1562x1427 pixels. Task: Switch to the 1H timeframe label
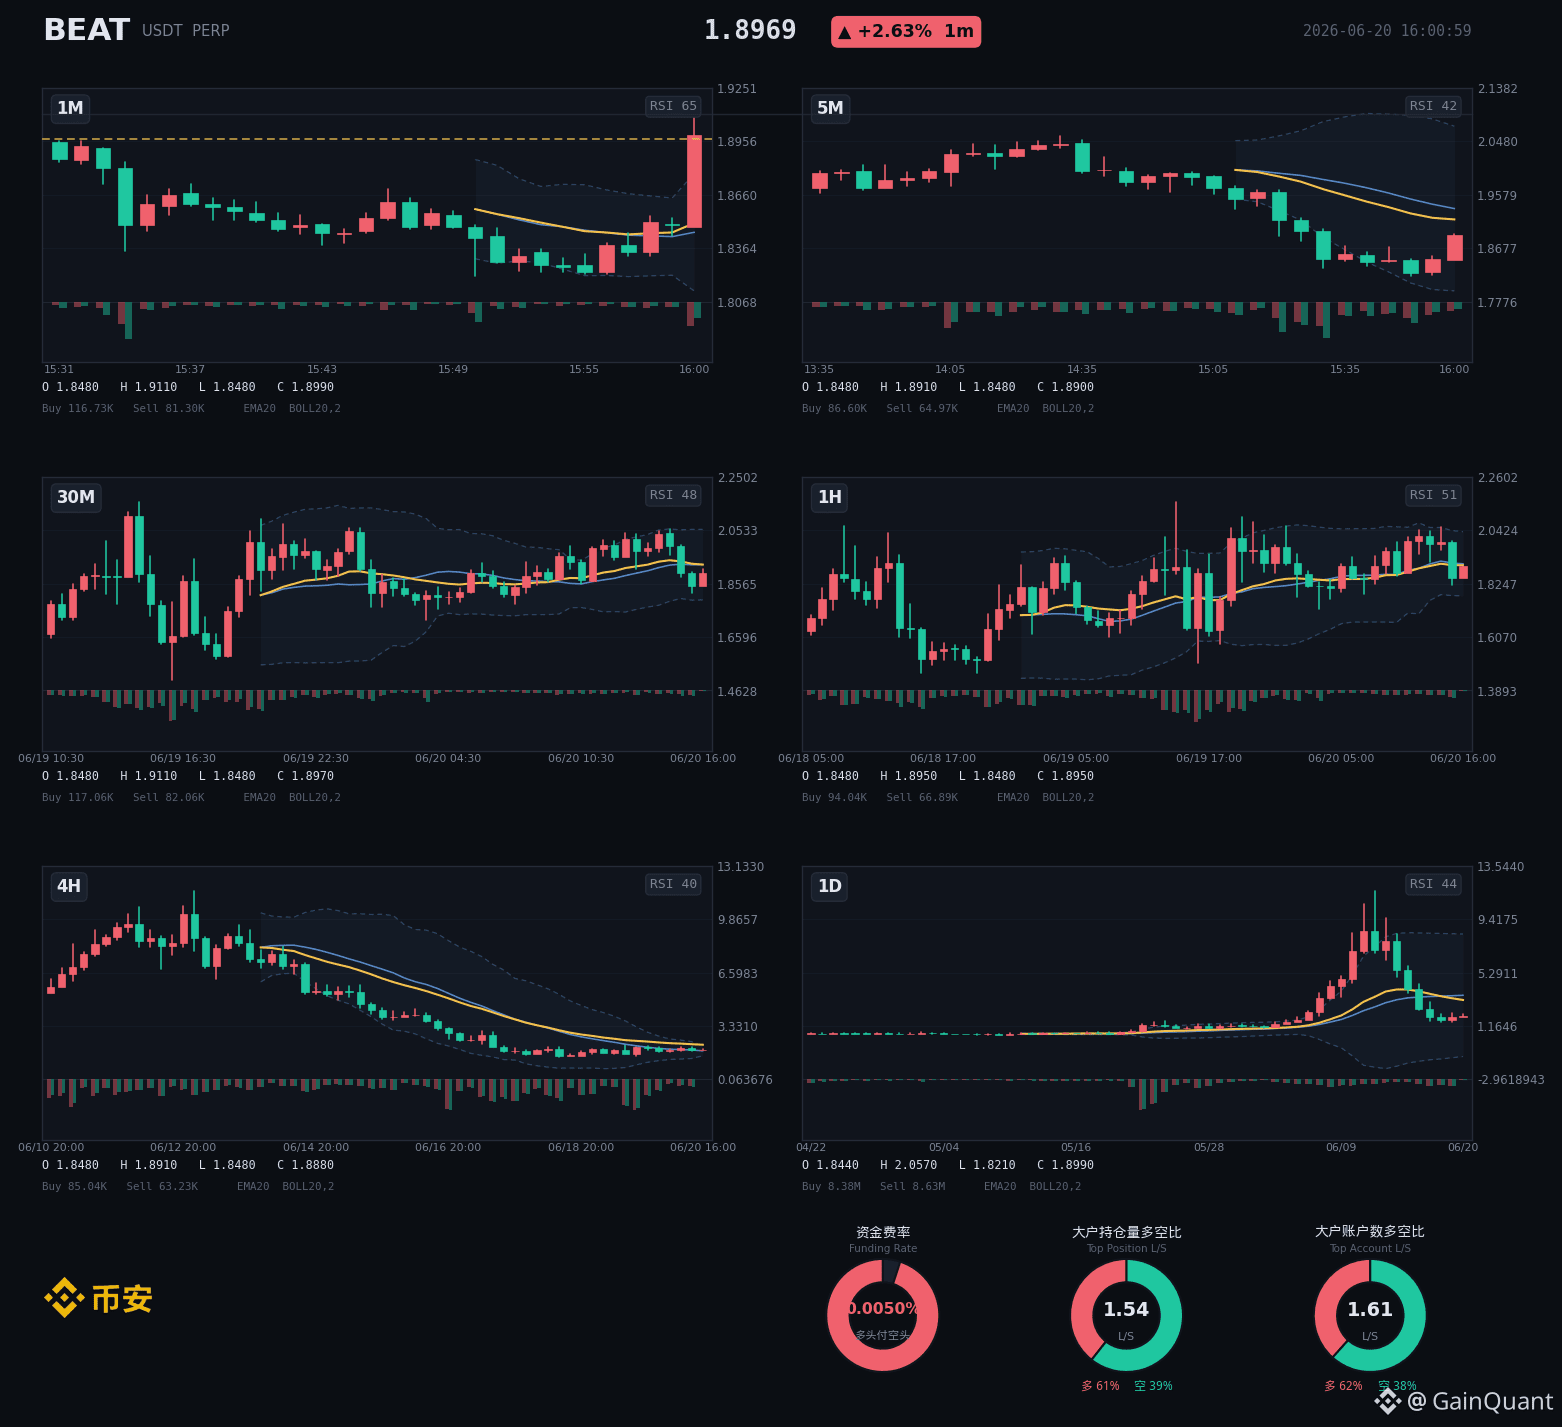pyautogui.click(x=830, y=497)
